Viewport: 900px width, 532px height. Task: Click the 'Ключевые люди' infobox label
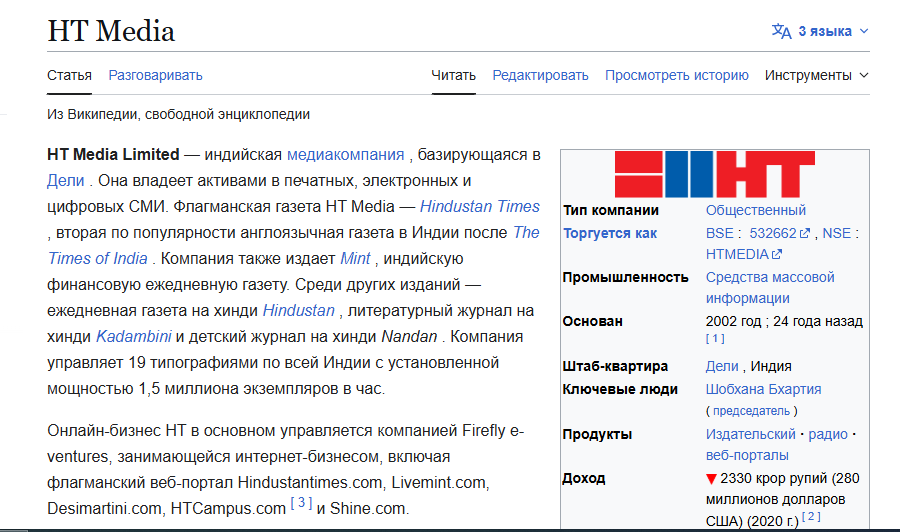click(620, 389)
